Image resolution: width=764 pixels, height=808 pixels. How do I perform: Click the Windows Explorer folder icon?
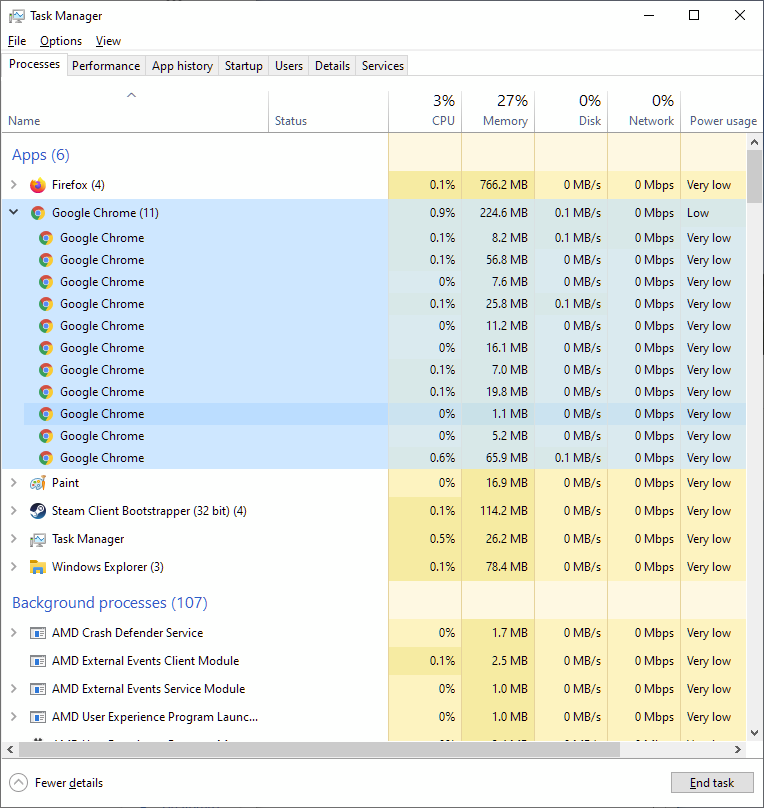point(38,567)
